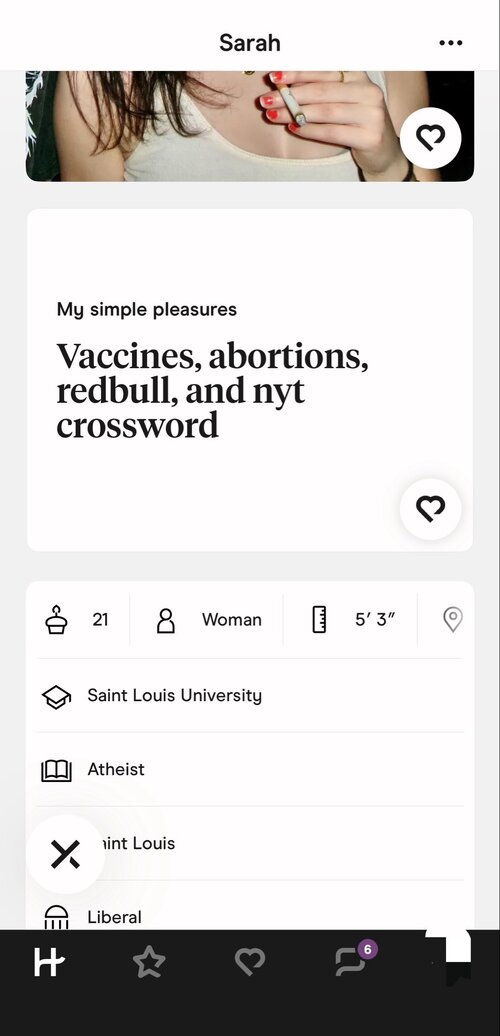
Task: Select the Atheist row
Action: (250, 770)
